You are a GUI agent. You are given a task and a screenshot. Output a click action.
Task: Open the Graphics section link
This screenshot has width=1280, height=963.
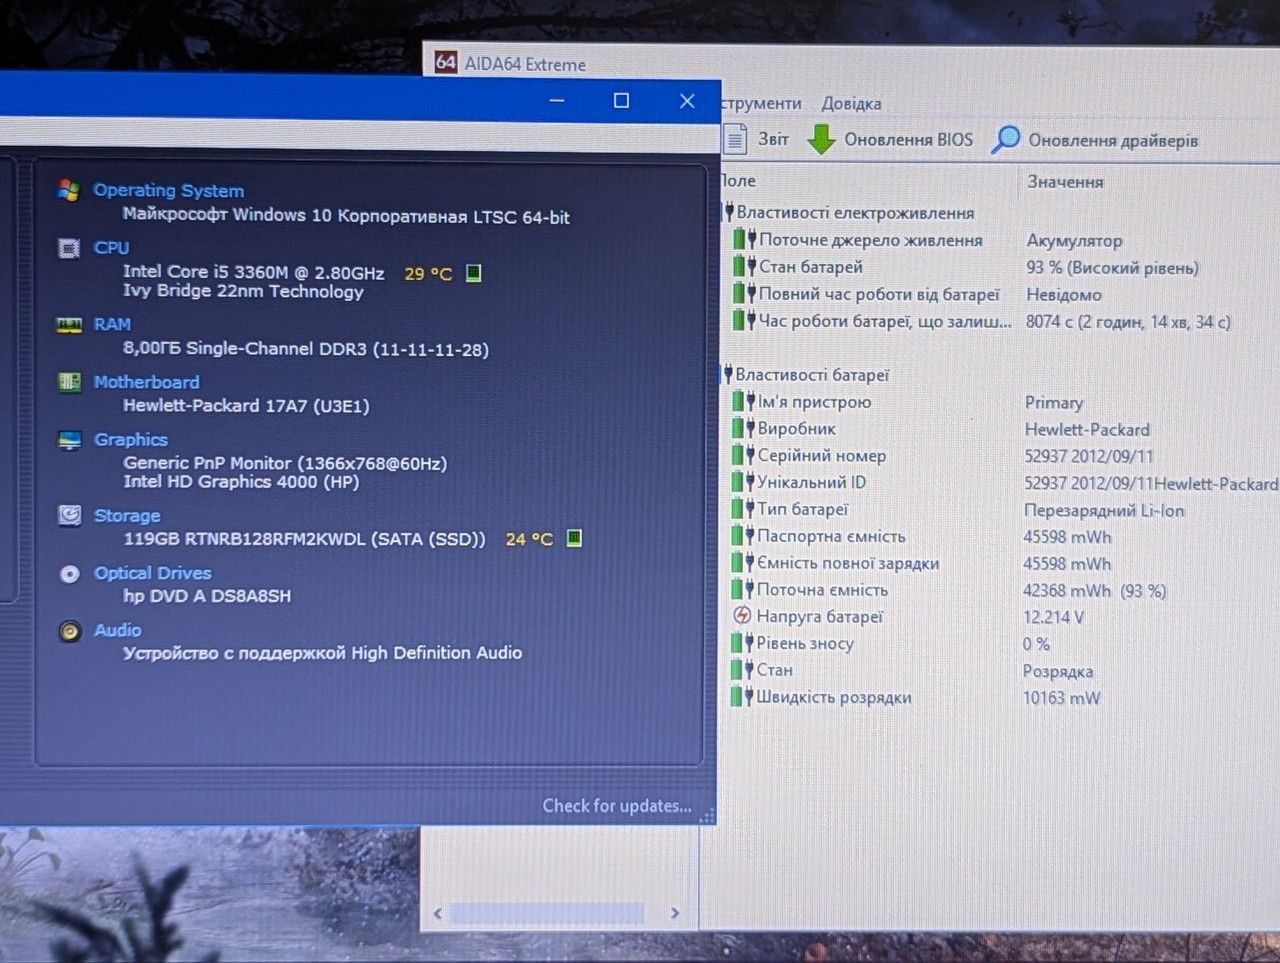[x=130, y=440]
